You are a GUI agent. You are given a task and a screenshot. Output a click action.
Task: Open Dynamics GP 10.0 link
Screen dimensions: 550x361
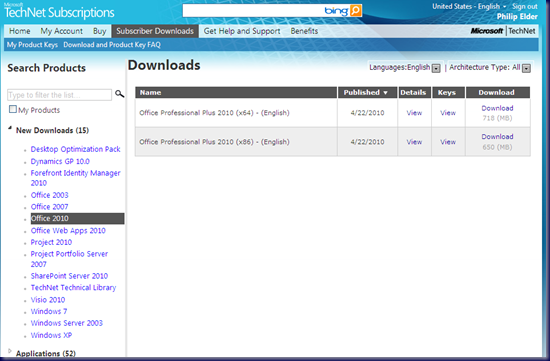(x=60, y=161)
